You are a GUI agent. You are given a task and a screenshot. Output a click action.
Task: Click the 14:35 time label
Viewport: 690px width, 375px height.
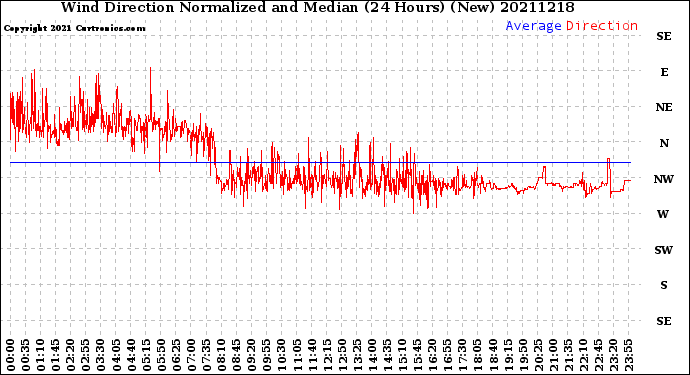click(387, 355)
